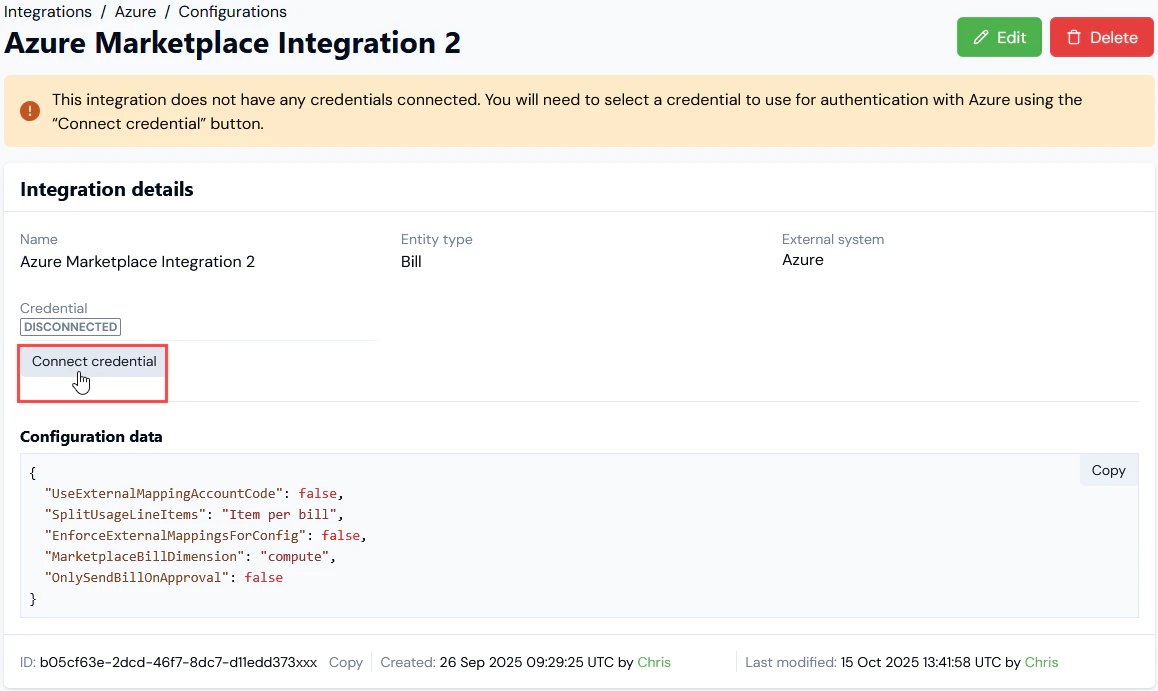Open the Configurations breadcrumb
The width and height of the screenshot is (1158, 691).
tap(233, 12)
